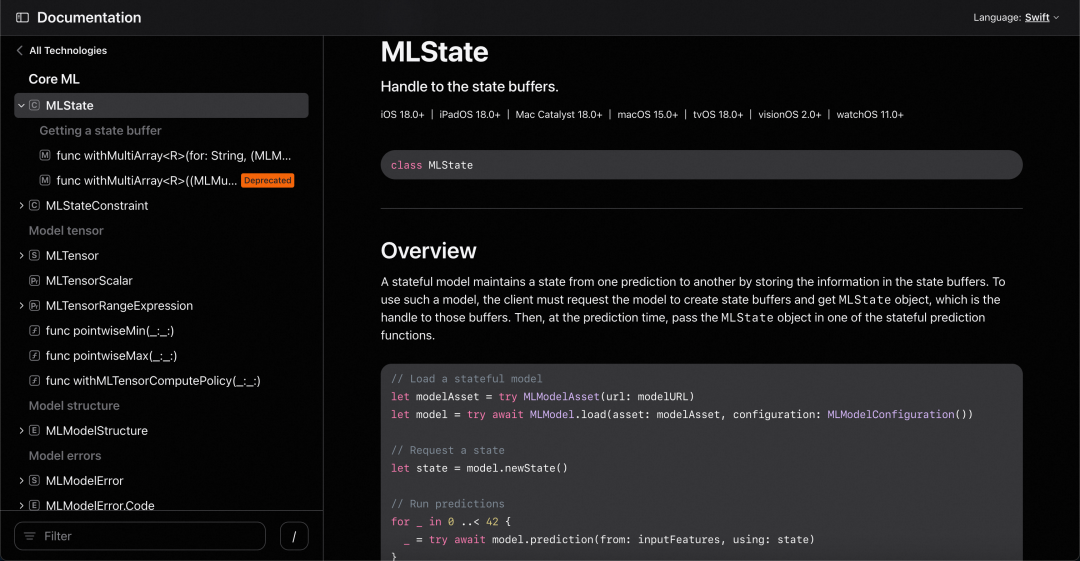Viewport: 1080px width, 561px height.
Task: Go back to All Technologies
Action: coord(61,50)
